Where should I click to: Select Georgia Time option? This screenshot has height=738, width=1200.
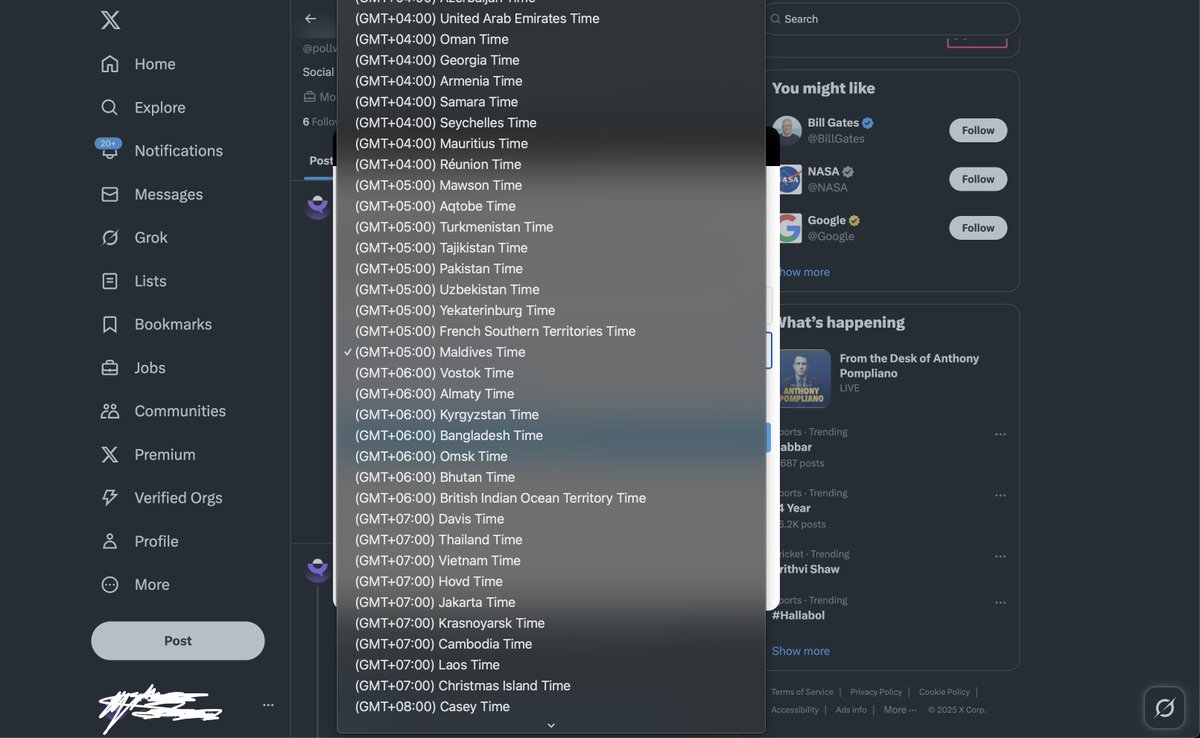pyautogui.click(x=551, y=60)
